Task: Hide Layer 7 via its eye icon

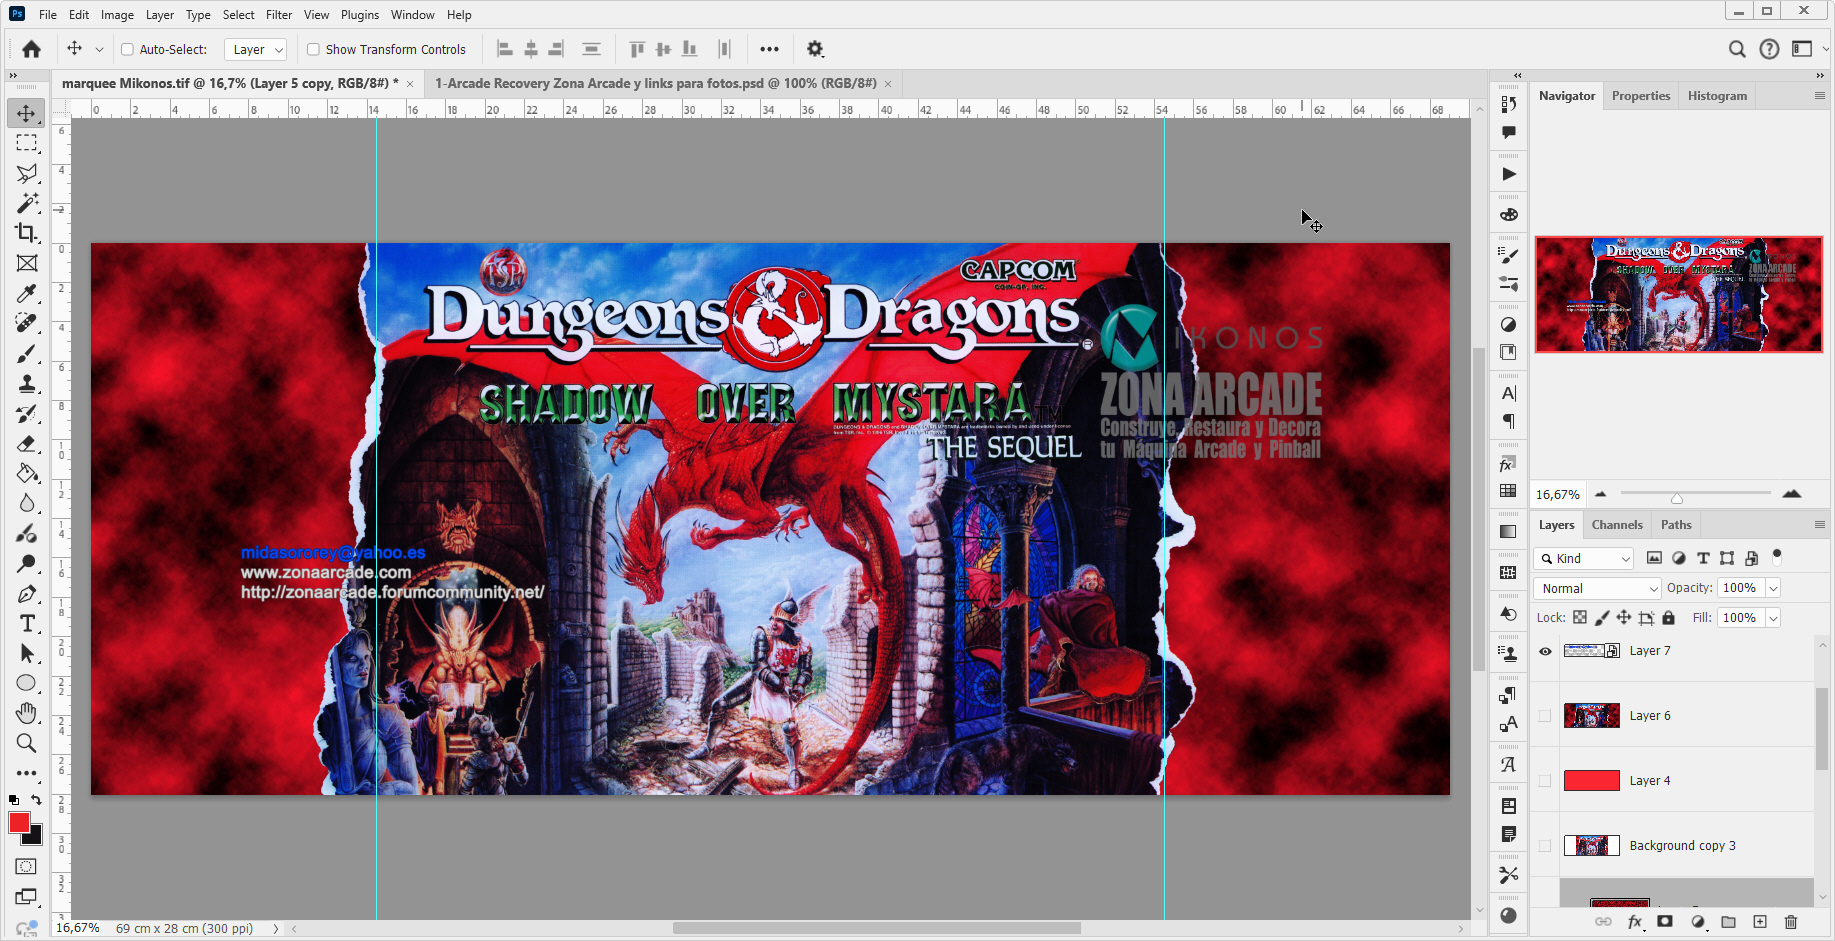Action: pos(1544,651)
